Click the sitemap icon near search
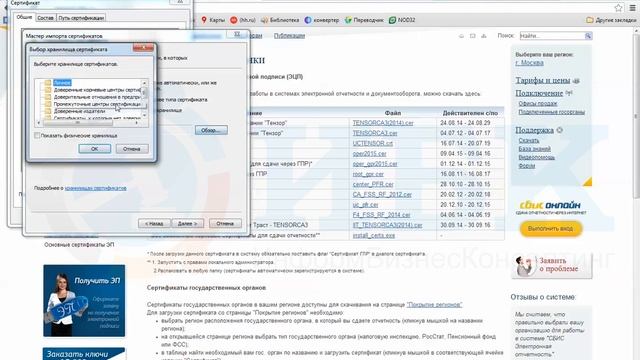The image size is (640, 360). coord(484,36)
